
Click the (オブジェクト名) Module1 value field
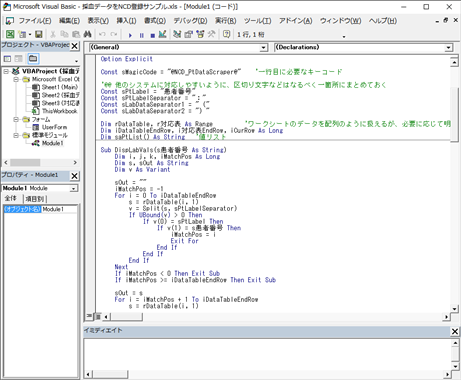pyautogui.click(x=59, y=209)
